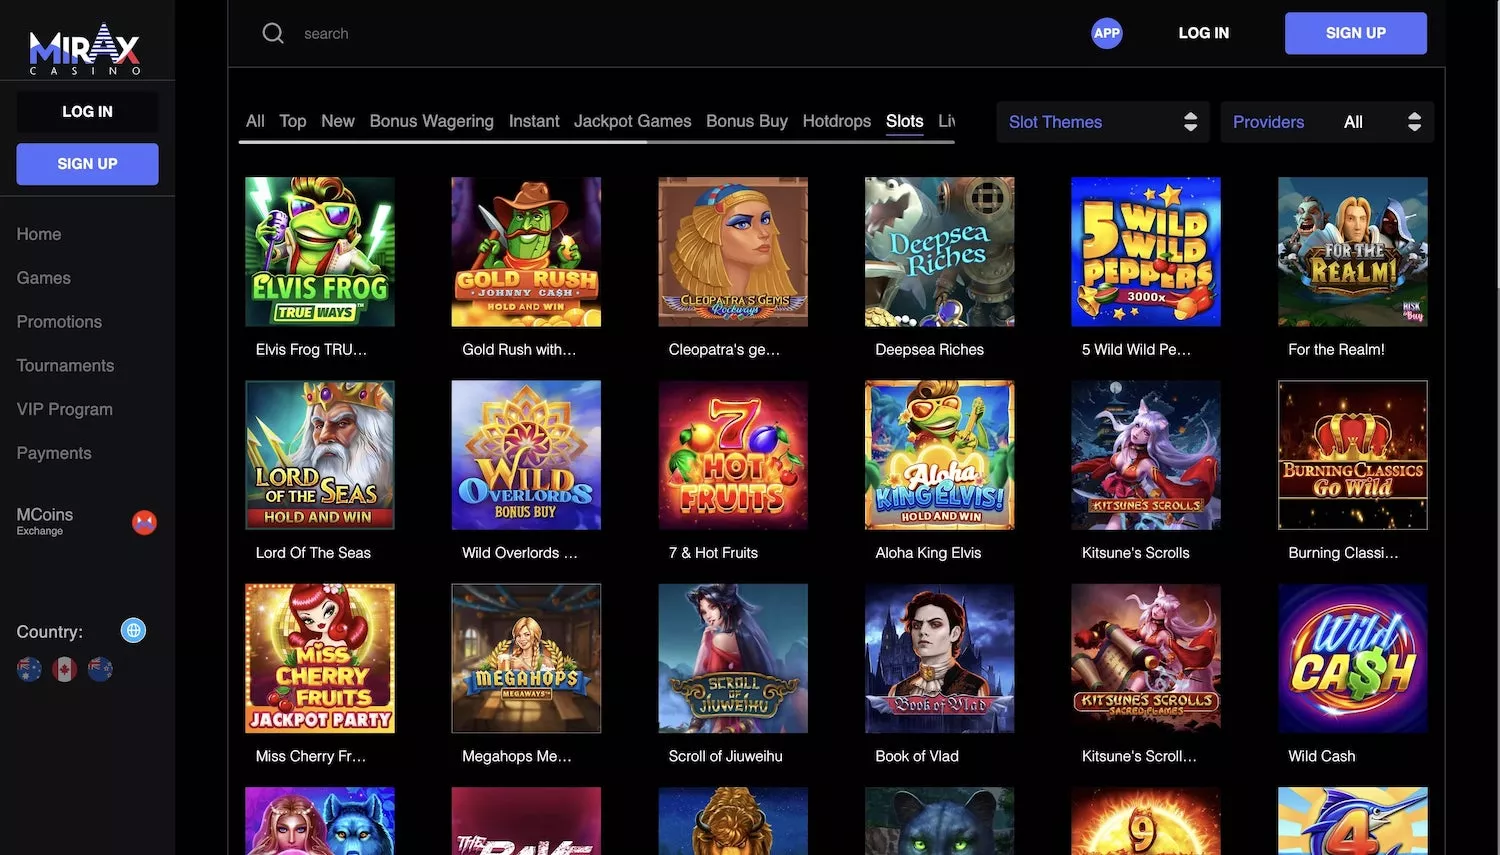The image size is (1500, 855).
Task: Select the Canada flag icon
Action: [65, 669]
